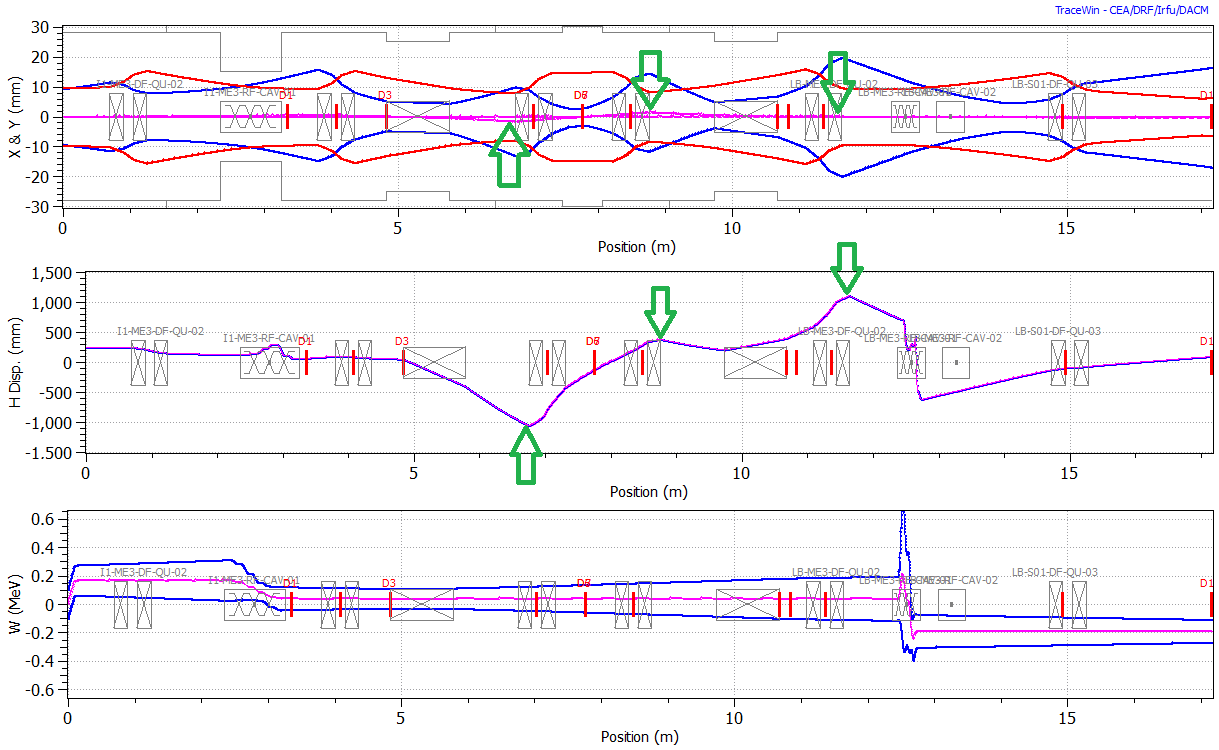The image size is (1219, 750).
Task: Click the TraceWin - CEA/DRF/Irfu/DACM caption
Action: pyautogui.click(x=1132, y=10)
